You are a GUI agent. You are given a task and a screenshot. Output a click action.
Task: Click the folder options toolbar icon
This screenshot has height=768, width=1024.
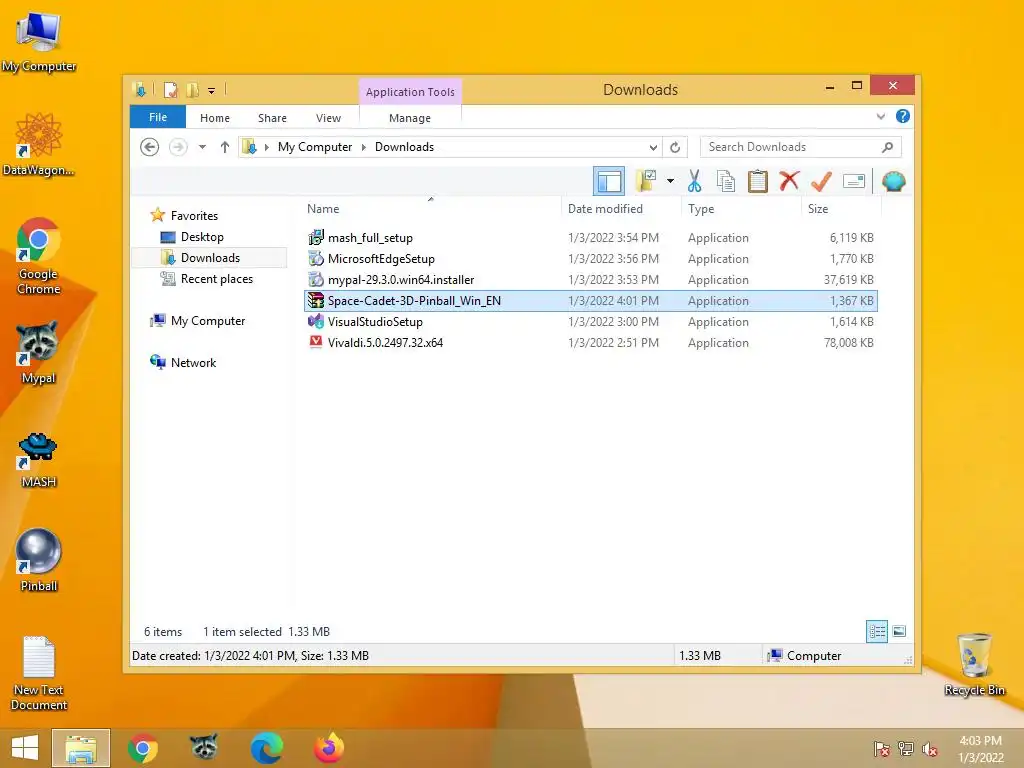click(x=646, y=181)
